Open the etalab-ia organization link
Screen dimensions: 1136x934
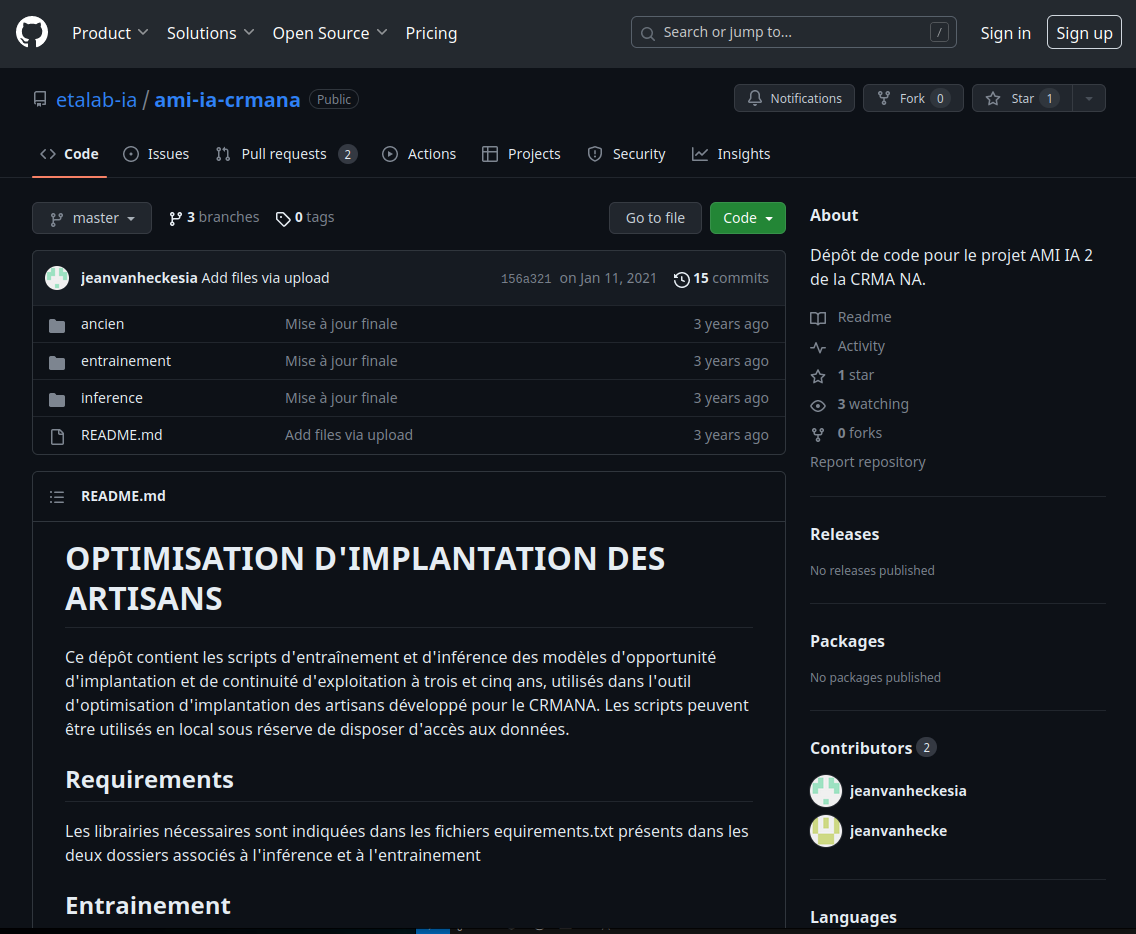(x=96, y=100)
